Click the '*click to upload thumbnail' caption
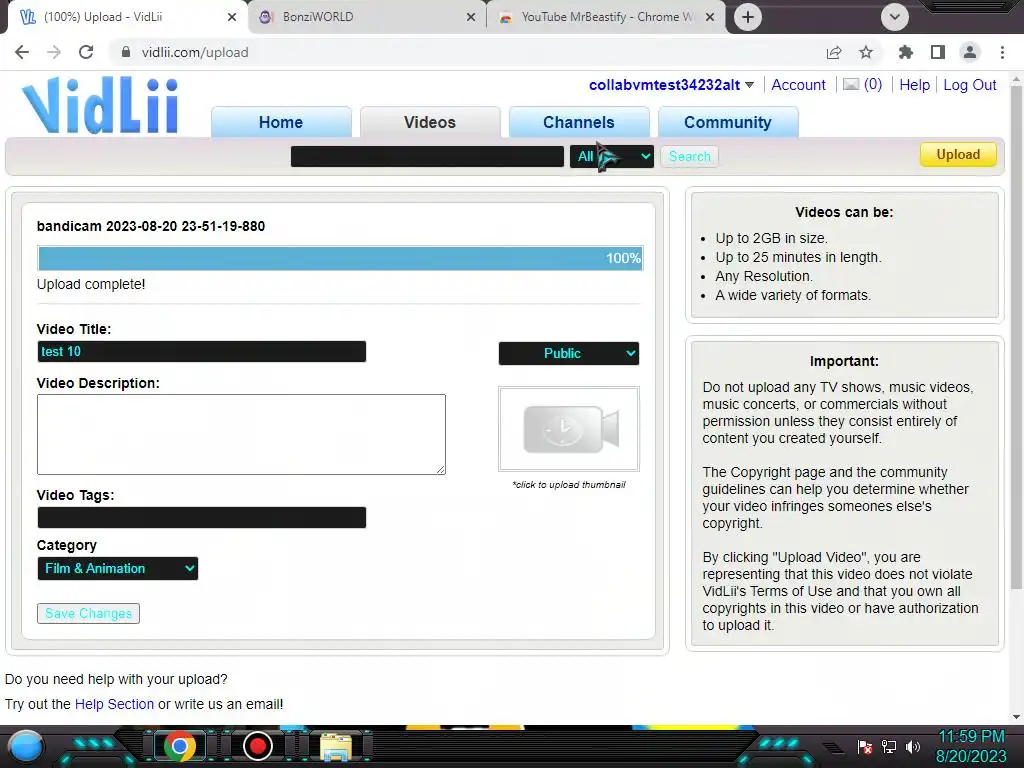The height and width of the screenshot is (768, 1024). tap(569, 485)
